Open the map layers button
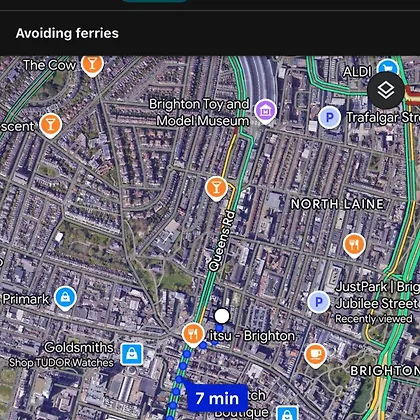 point(386,90)
